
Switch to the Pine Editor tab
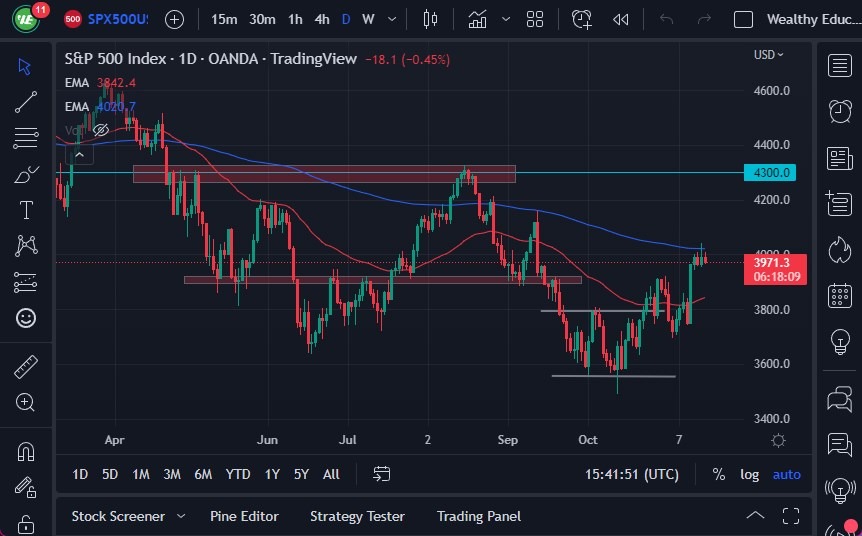244,516
